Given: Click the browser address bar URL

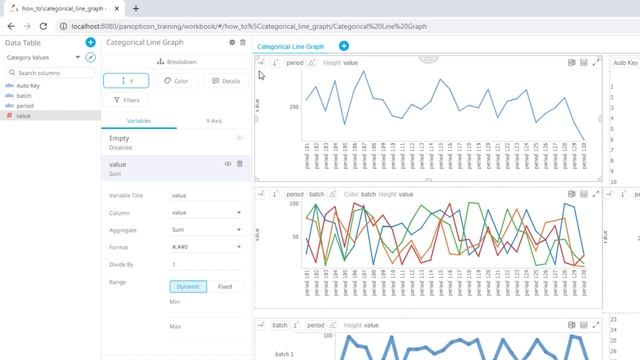Looking at the screenshot, I should tap(249, 26).
